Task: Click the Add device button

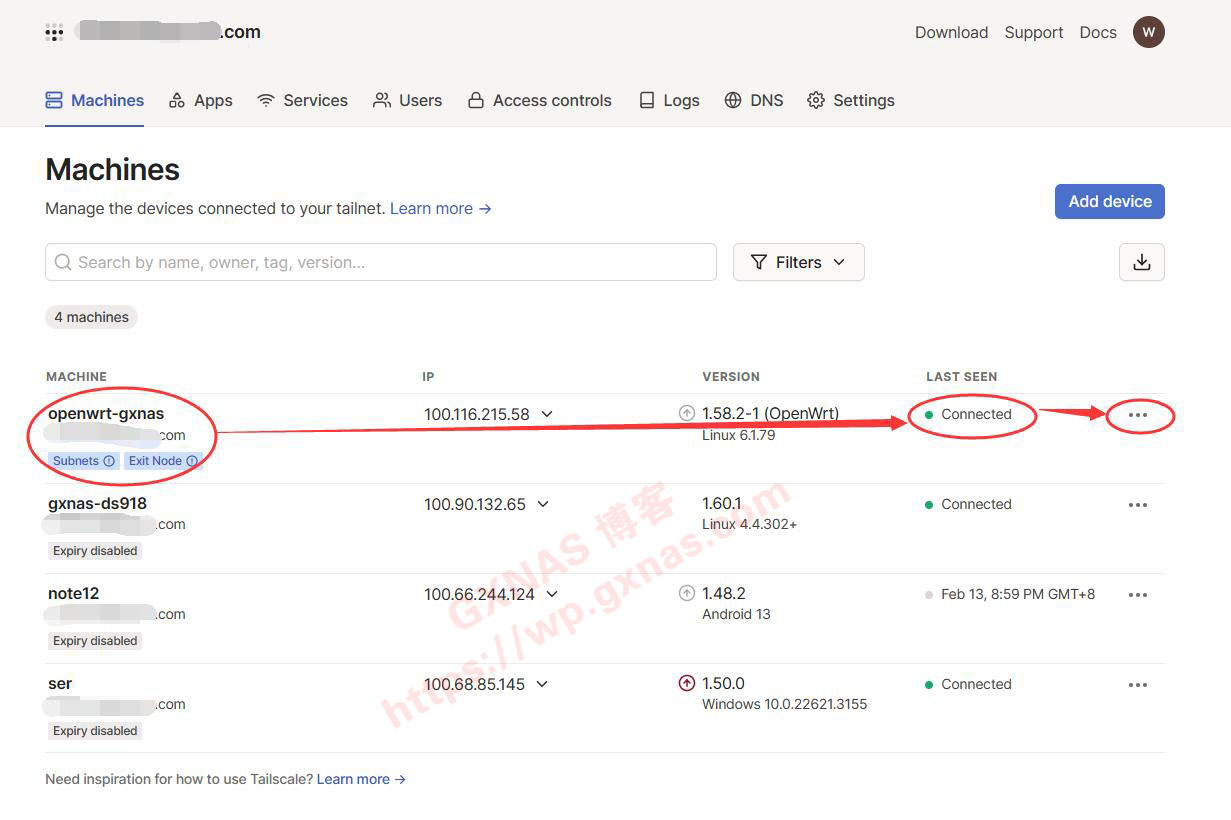Action: pos(1109,201)
